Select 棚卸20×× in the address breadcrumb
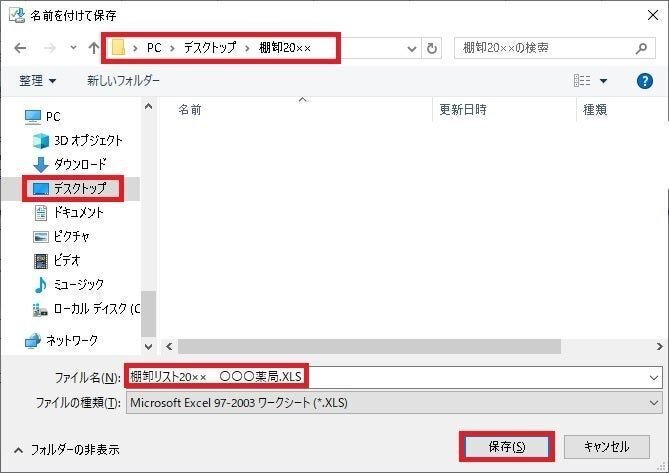 point(285,48)
